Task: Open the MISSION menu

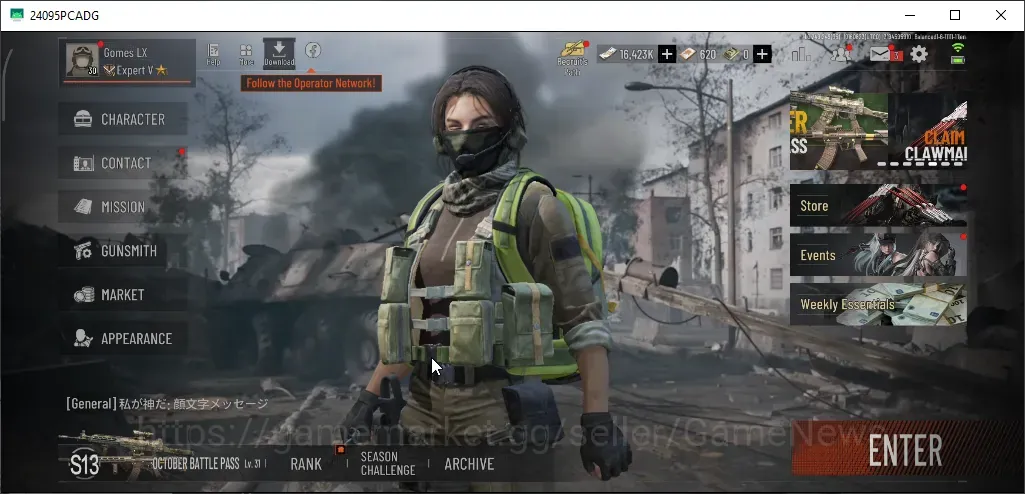Action: 123,206
